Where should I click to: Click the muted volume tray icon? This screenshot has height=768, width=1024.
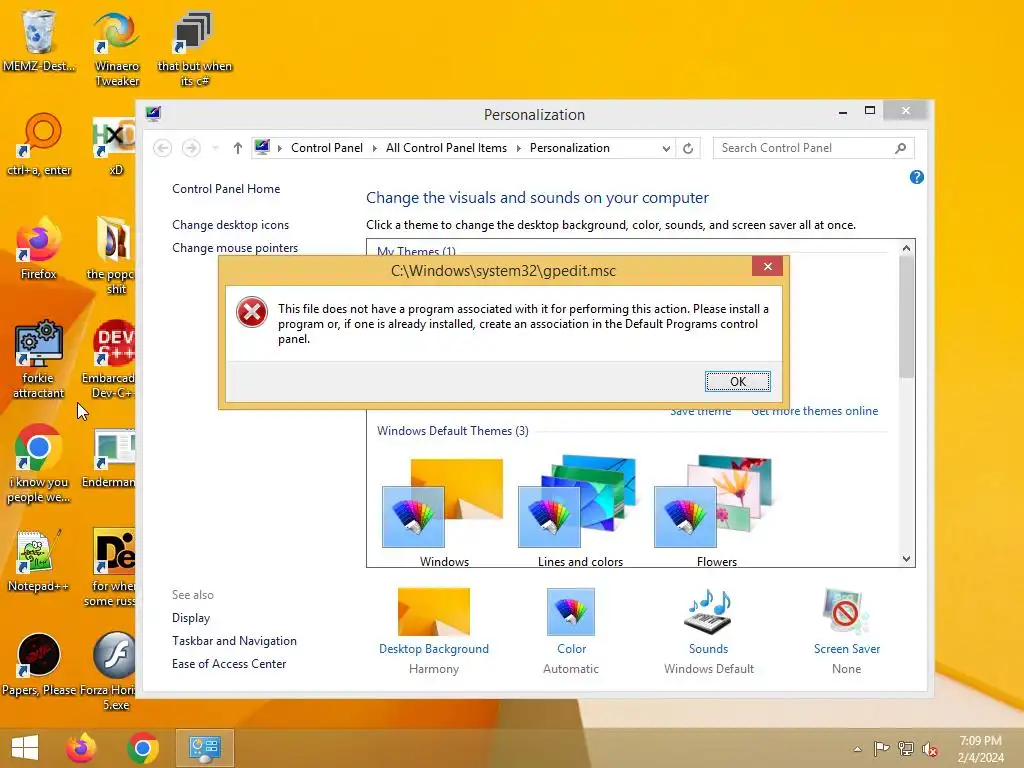coord(930,749)
